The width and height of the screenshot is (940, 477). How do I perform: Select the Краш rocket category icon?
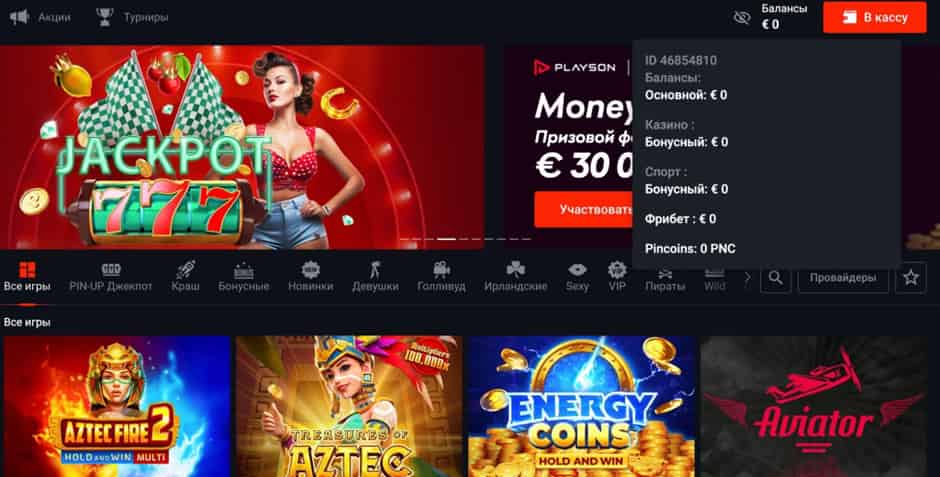[x=185, y=270]
